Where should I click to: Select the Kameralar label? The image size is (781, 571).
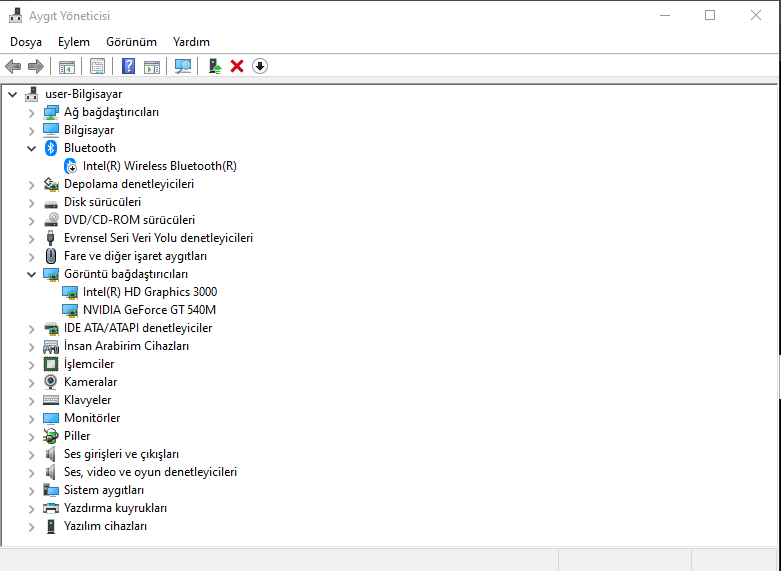pyautogui.click(x=91, y=382)
